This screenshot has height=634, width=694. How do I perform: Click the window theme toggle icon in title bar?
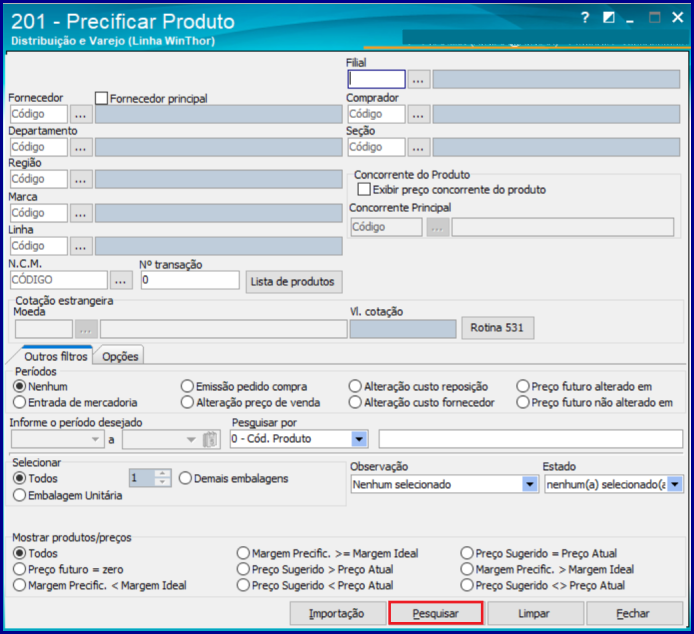tap(609, 18)
